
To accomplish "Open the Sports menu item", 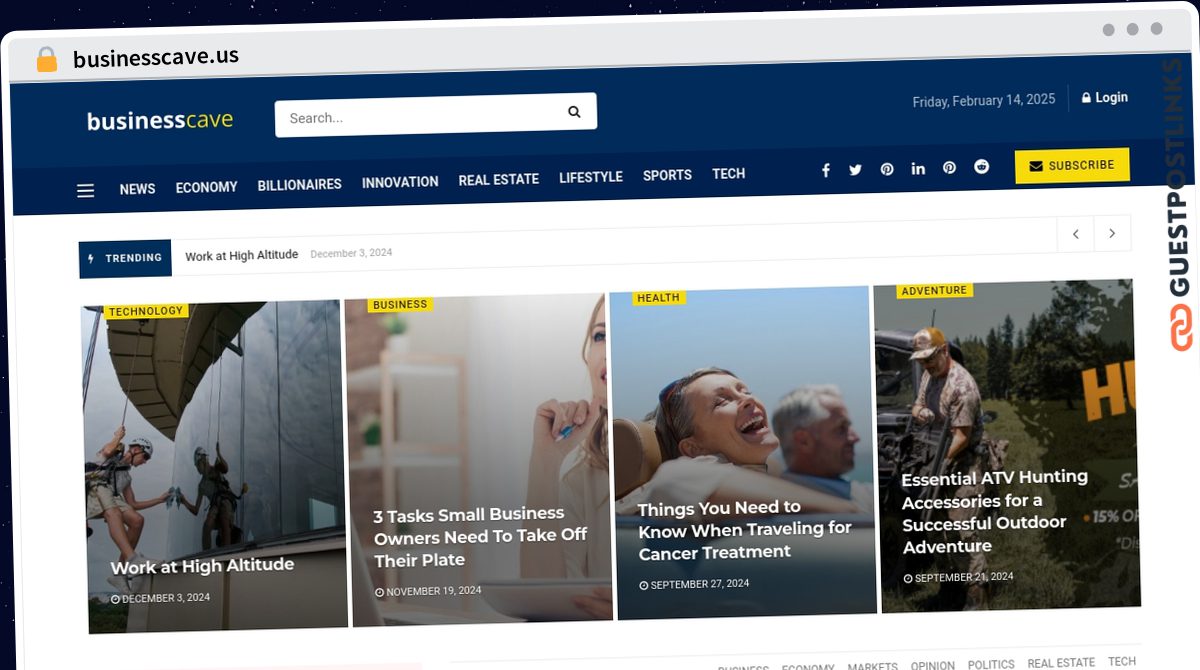I will point(667,175).
